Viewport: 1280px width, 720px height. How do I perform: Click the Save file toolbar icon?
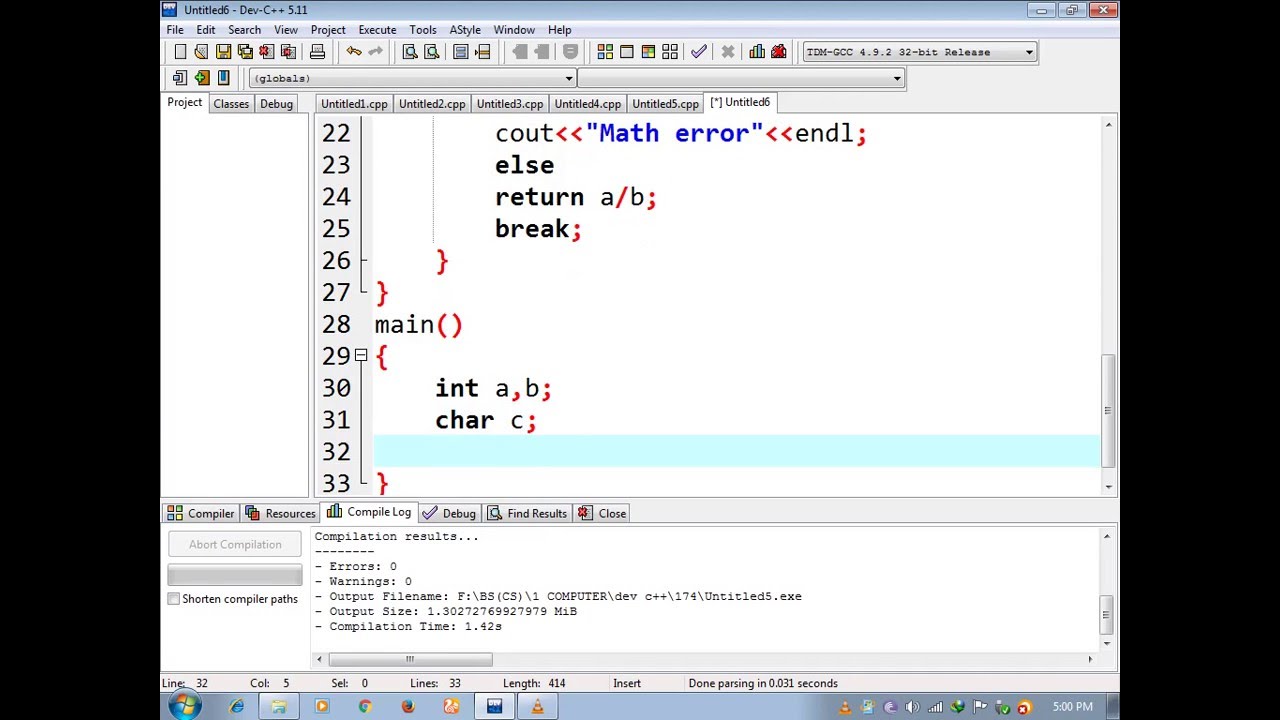[223, 52]
